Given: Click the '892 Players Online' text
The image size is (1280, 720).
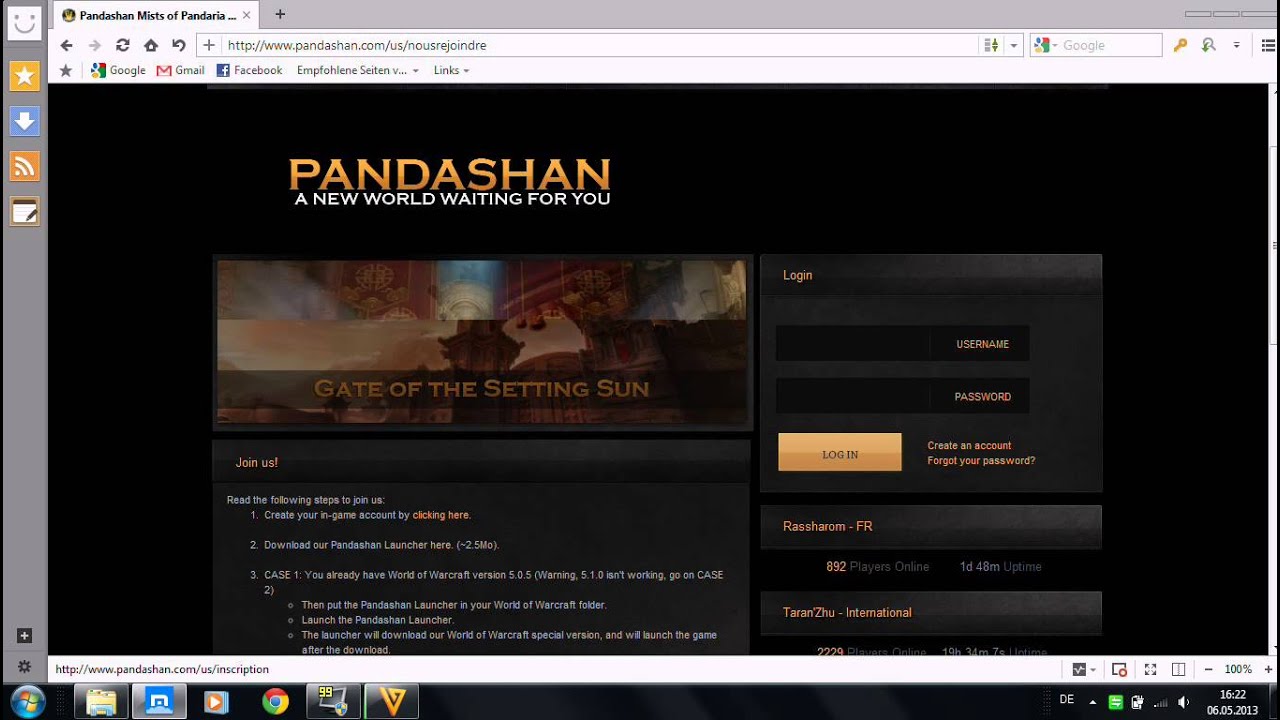Looking at the screenshot, I should (877, 567).
